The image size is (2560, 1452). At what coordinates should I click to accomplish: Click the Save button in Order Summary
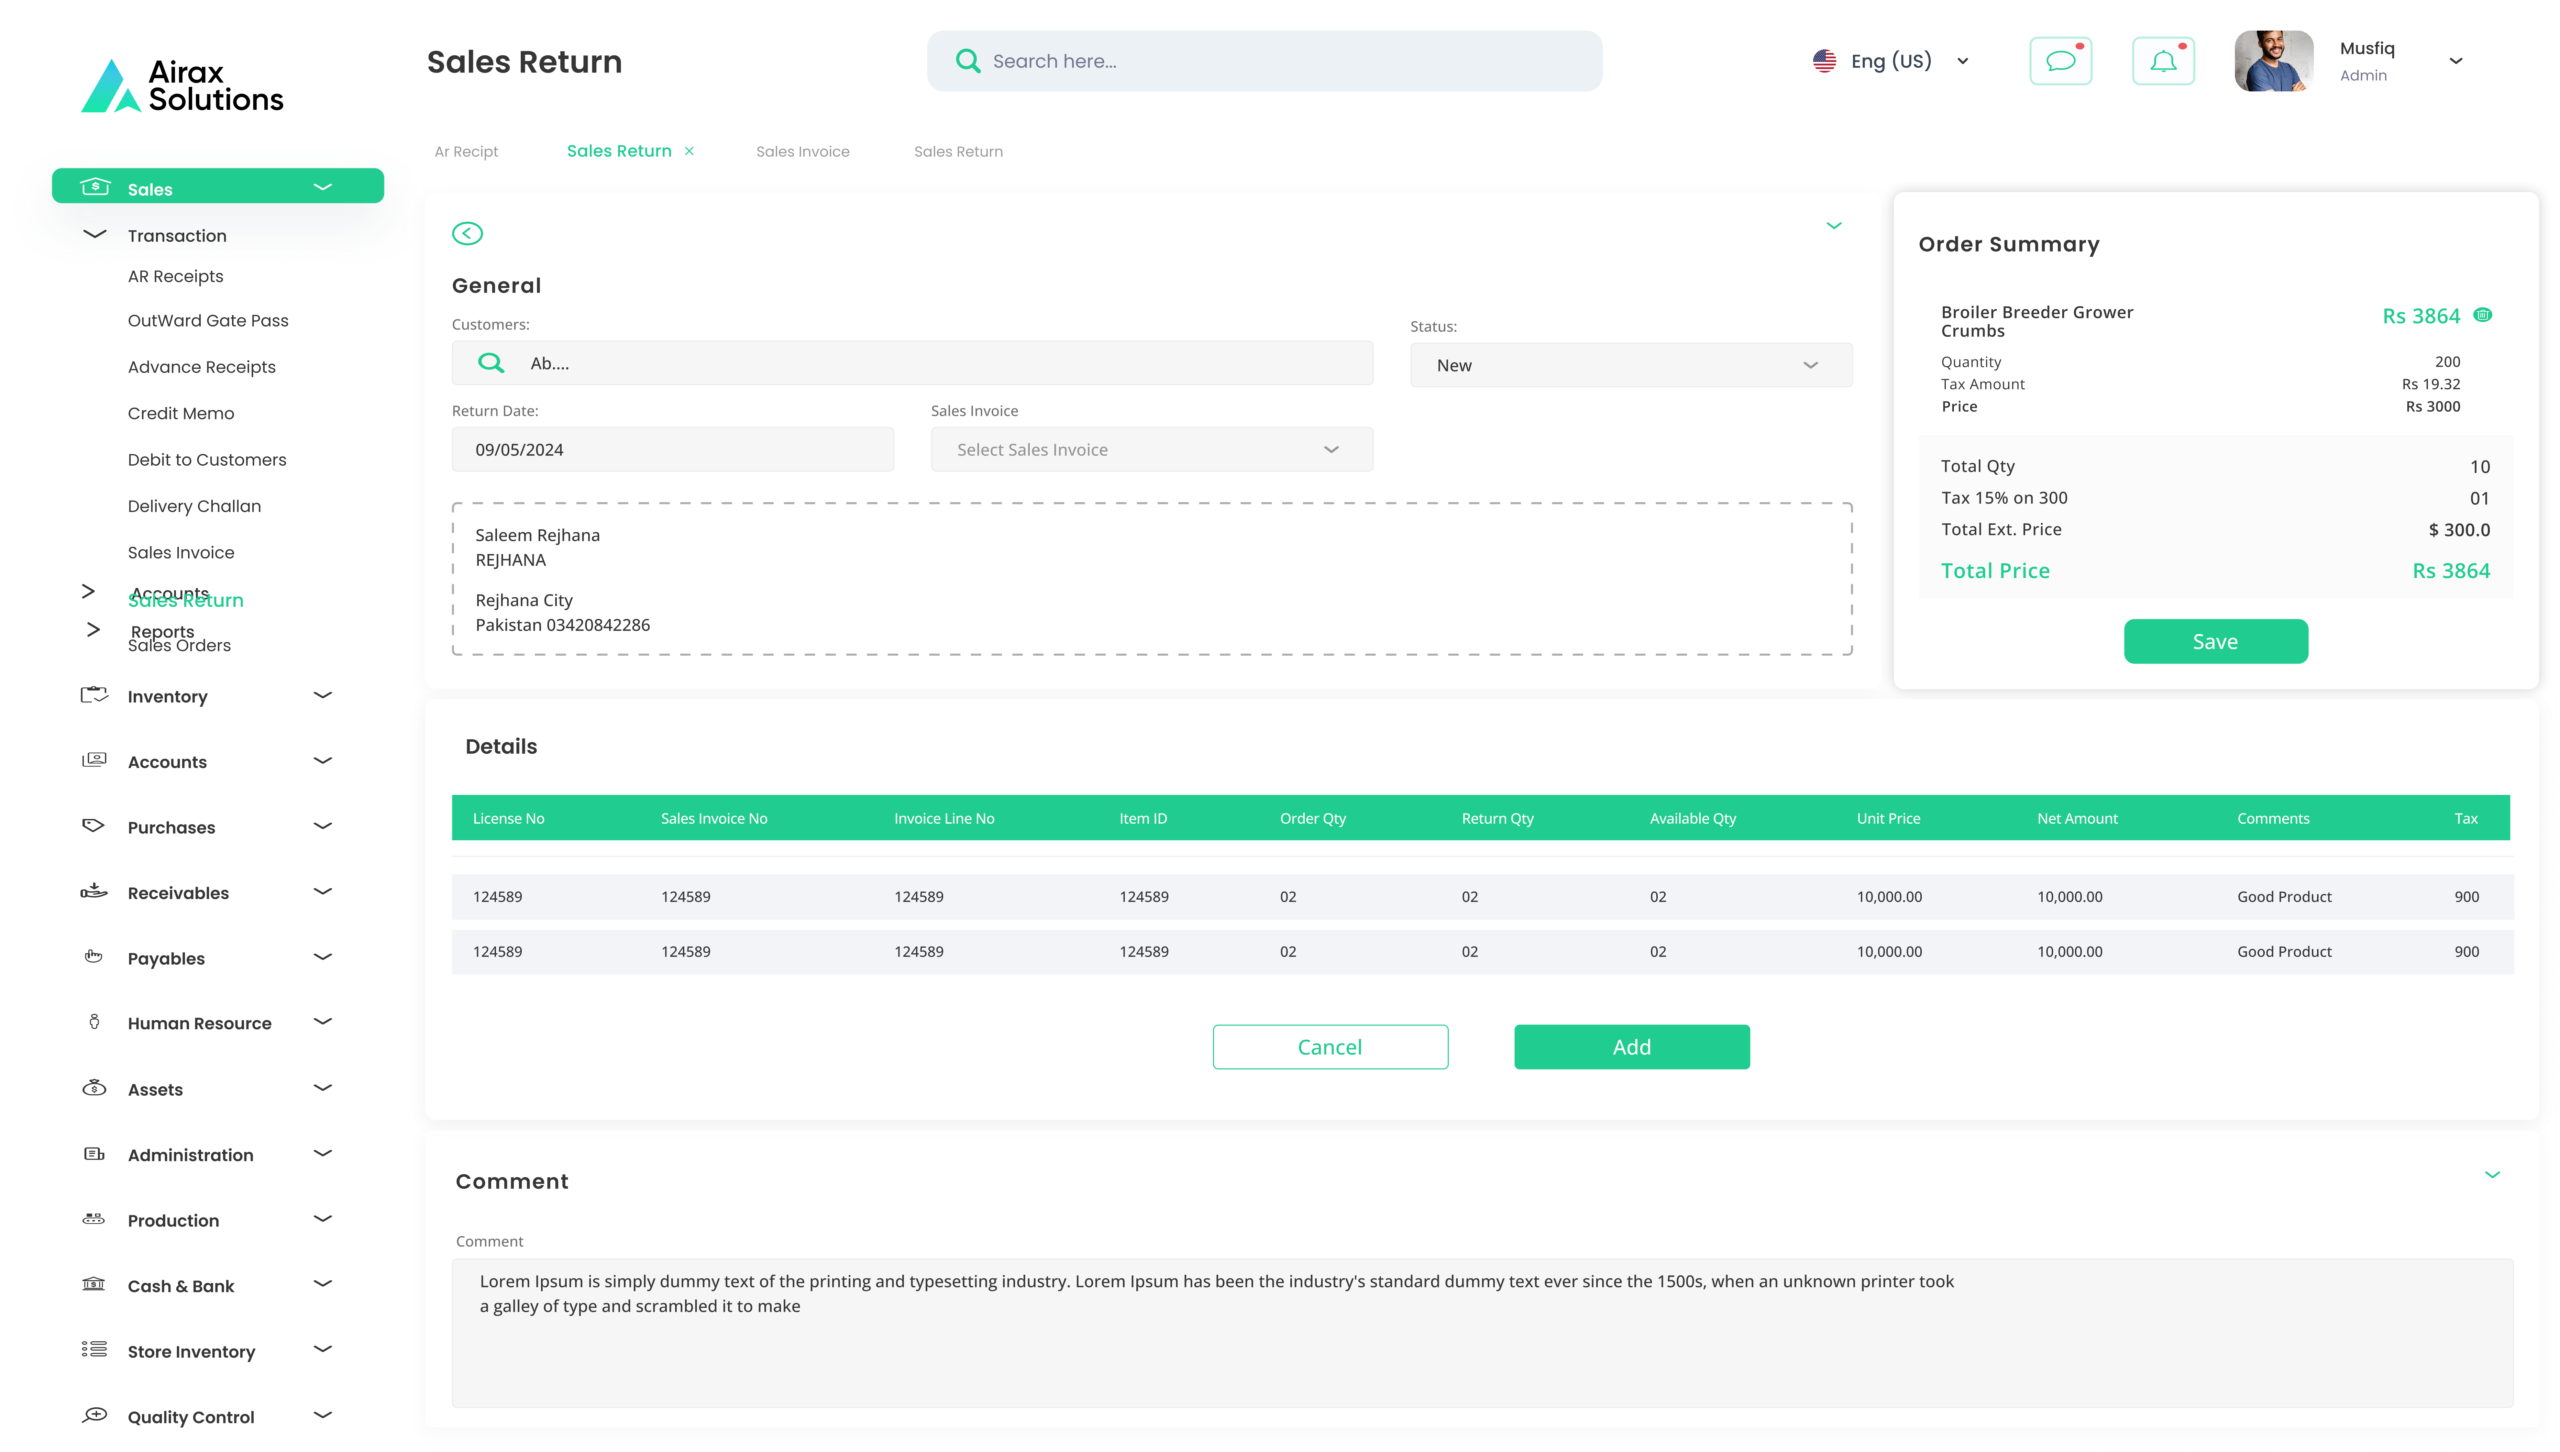coord(2215,641)
